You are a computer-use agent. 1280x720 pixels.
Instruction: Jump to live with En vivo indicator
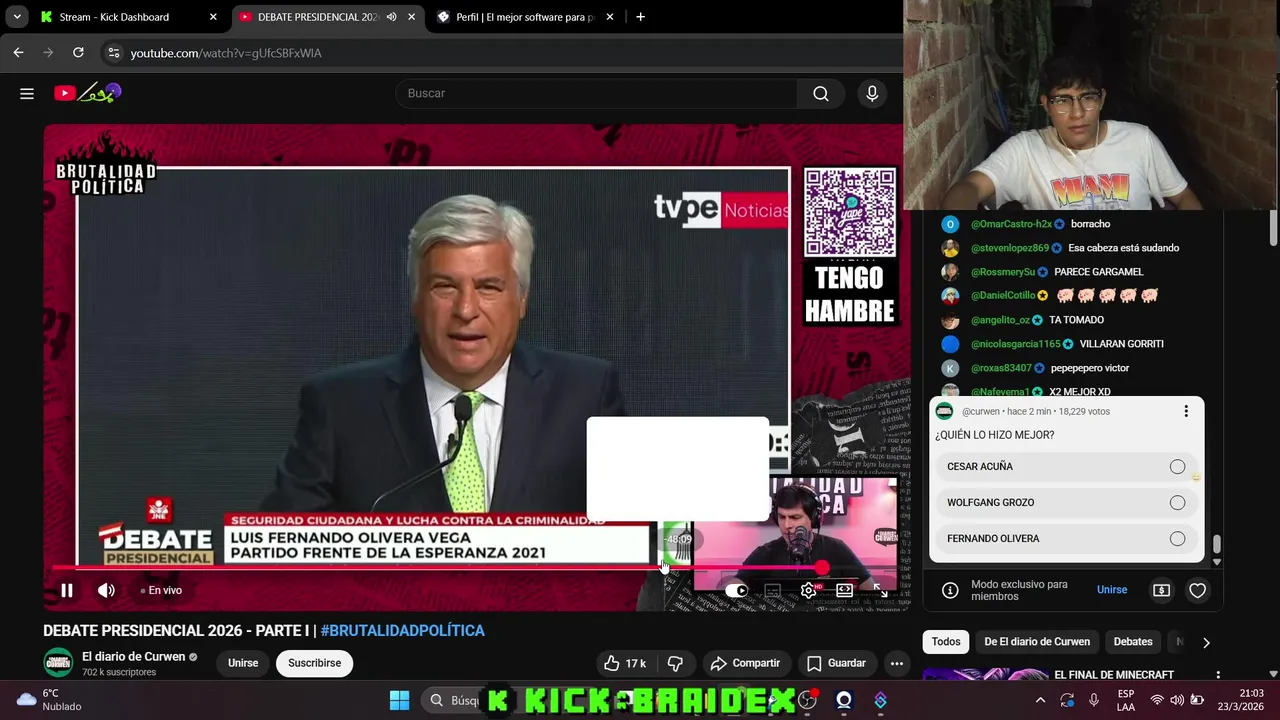(161, 590)
